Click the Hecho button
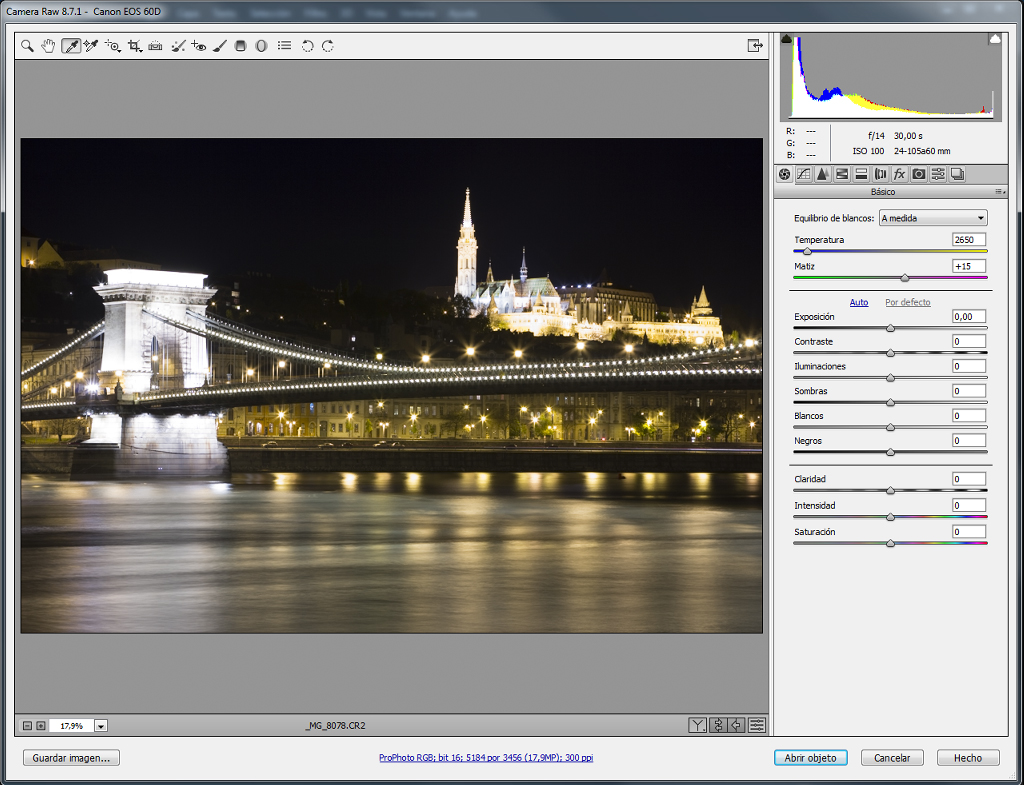This screenshot has width=1024, height=785. 968,758
